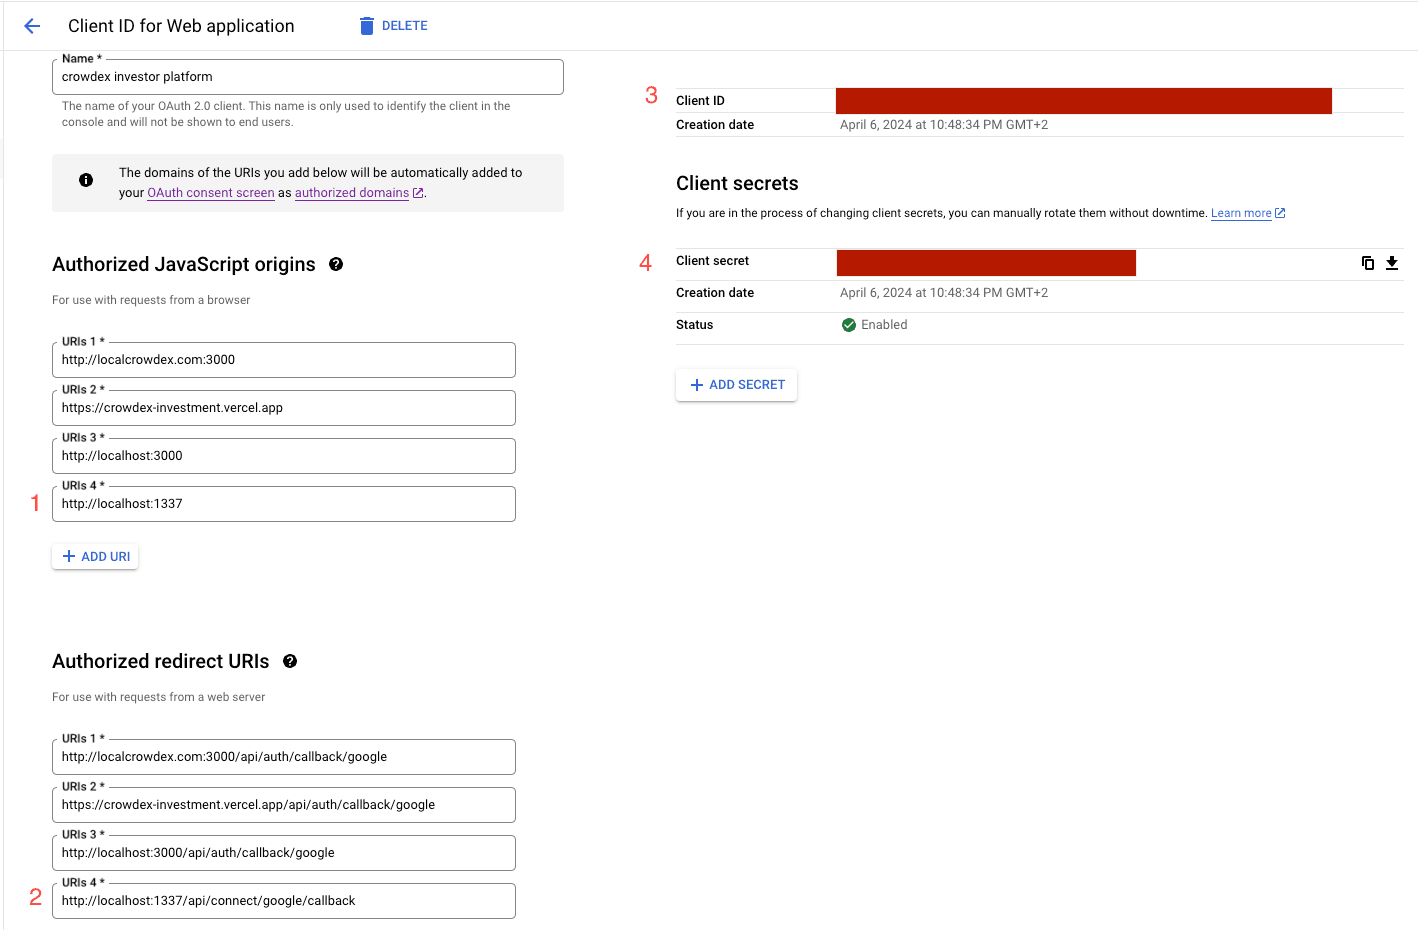Click the plus icon on ADD SECRET
The image size is (1418, 930).
coord(697,384)
